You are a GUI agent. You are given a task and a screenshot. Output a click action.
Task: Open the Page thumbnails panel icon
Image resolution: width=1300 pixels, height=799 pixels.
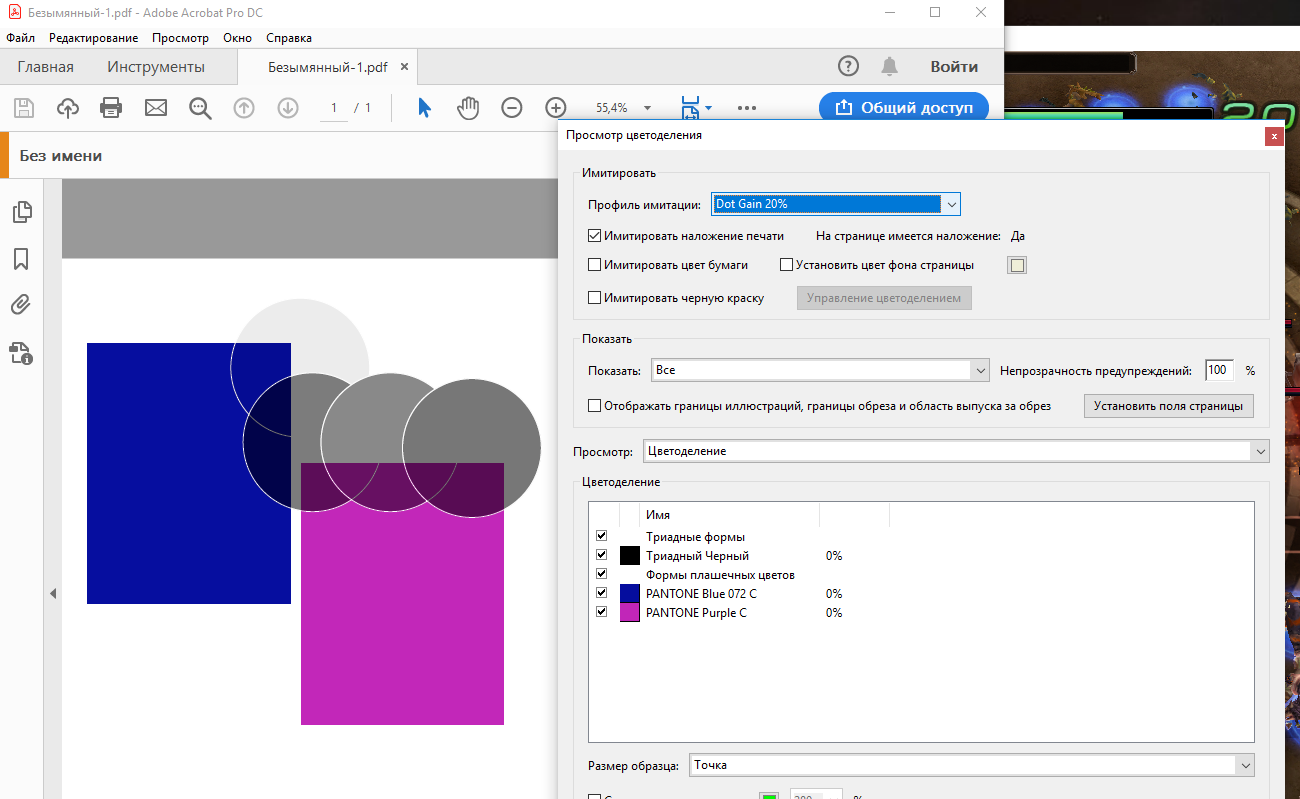[21, 212]
